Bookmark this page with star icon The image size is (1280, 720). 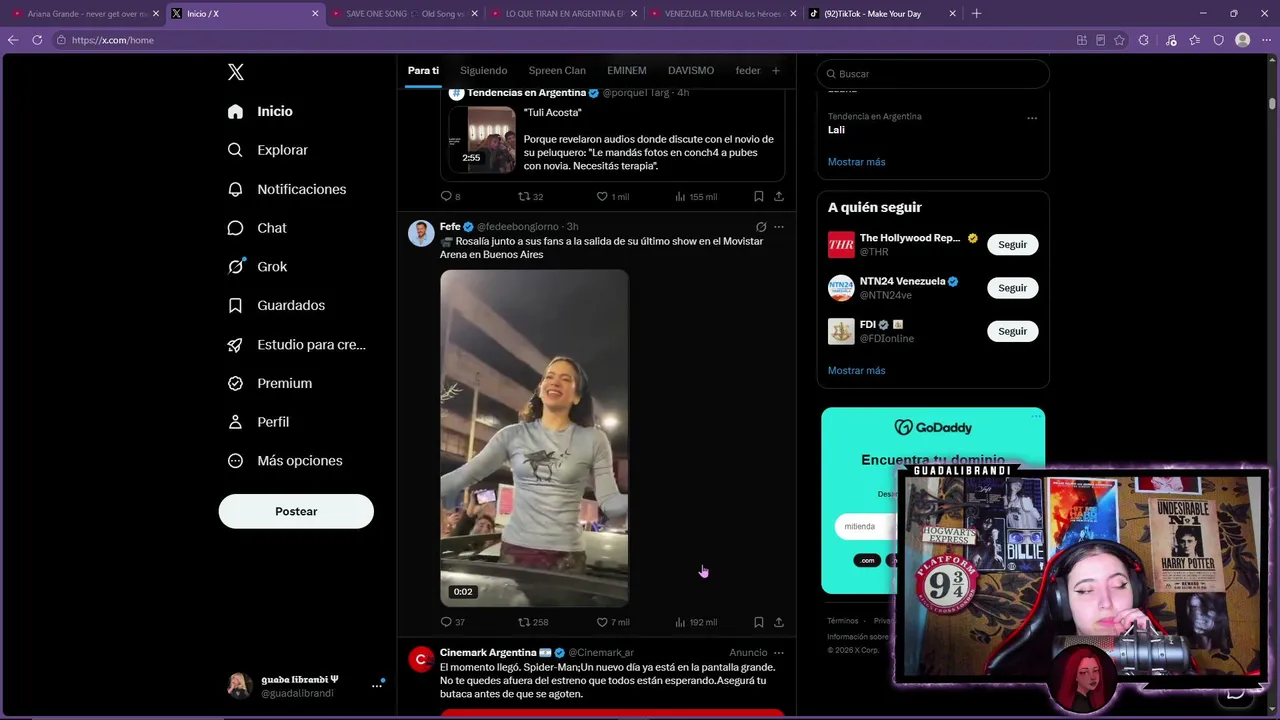[1119, 40]
